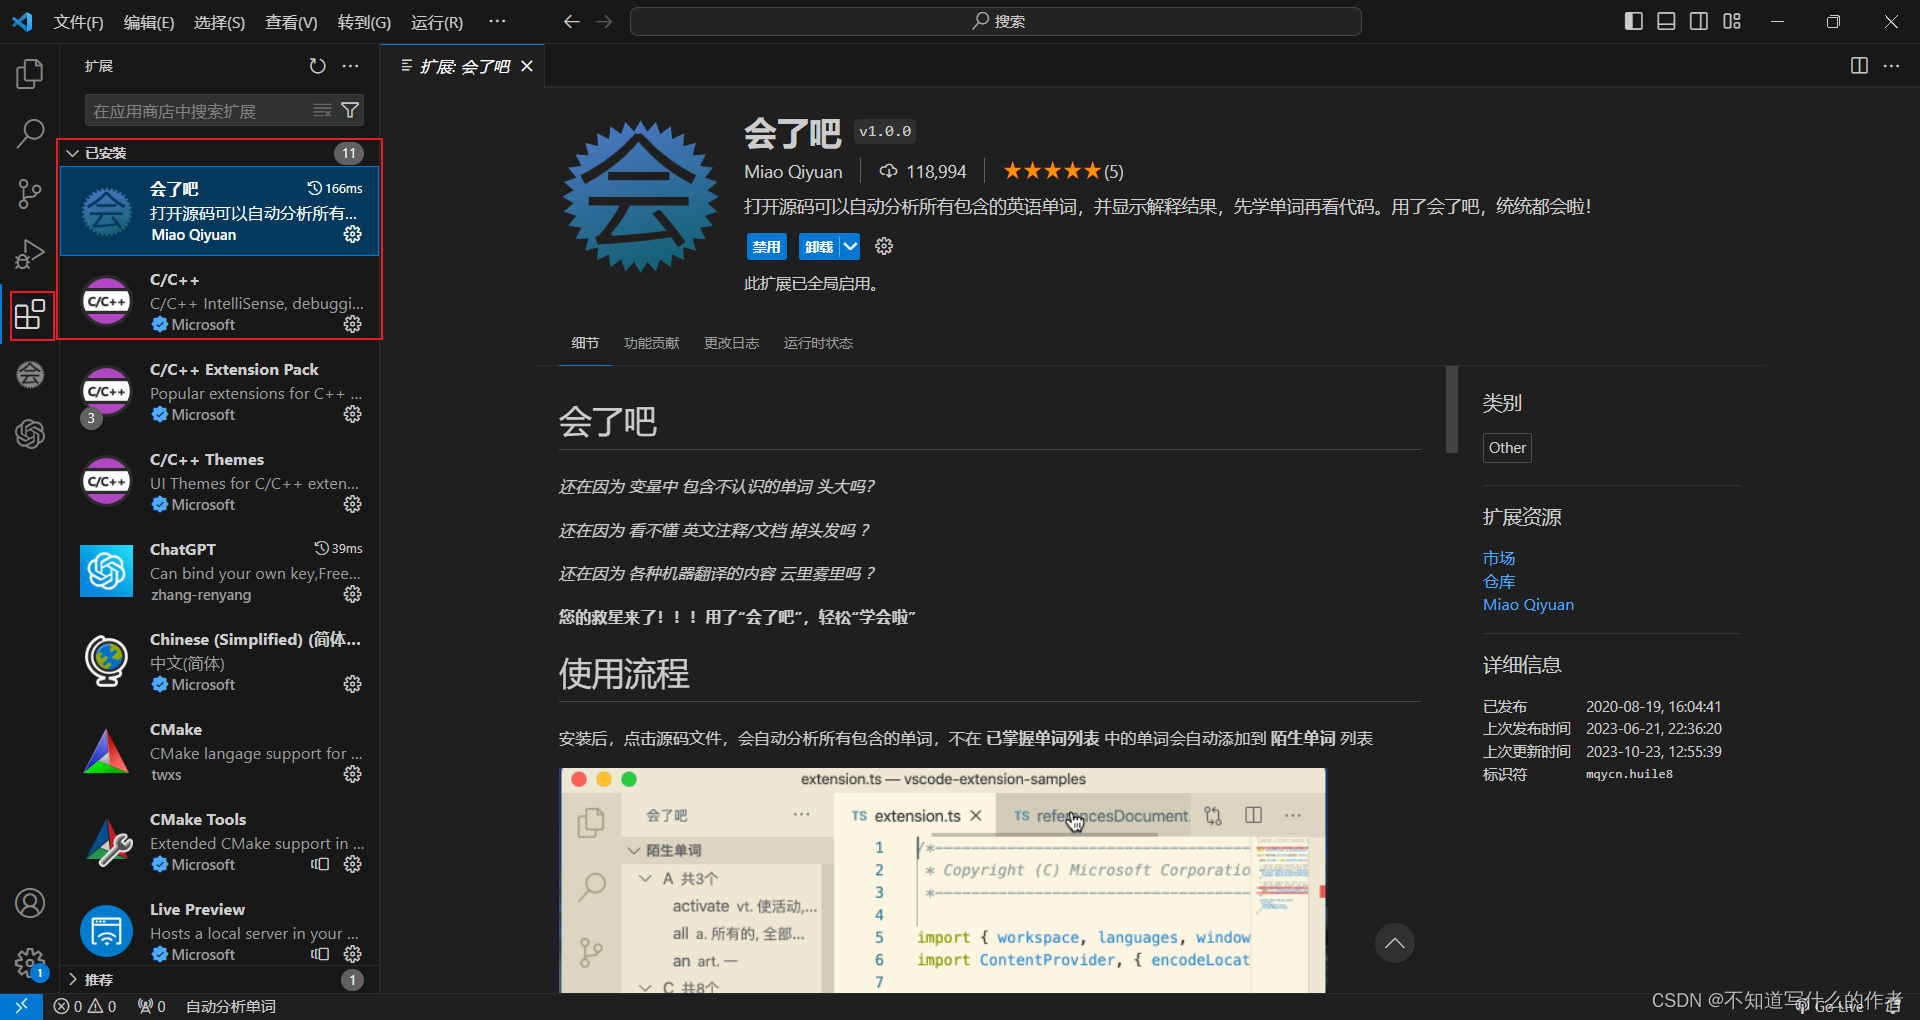Open gear for Live Preview extension
The height and width of the screenshot is (1020, 1920).
point(353,954)
